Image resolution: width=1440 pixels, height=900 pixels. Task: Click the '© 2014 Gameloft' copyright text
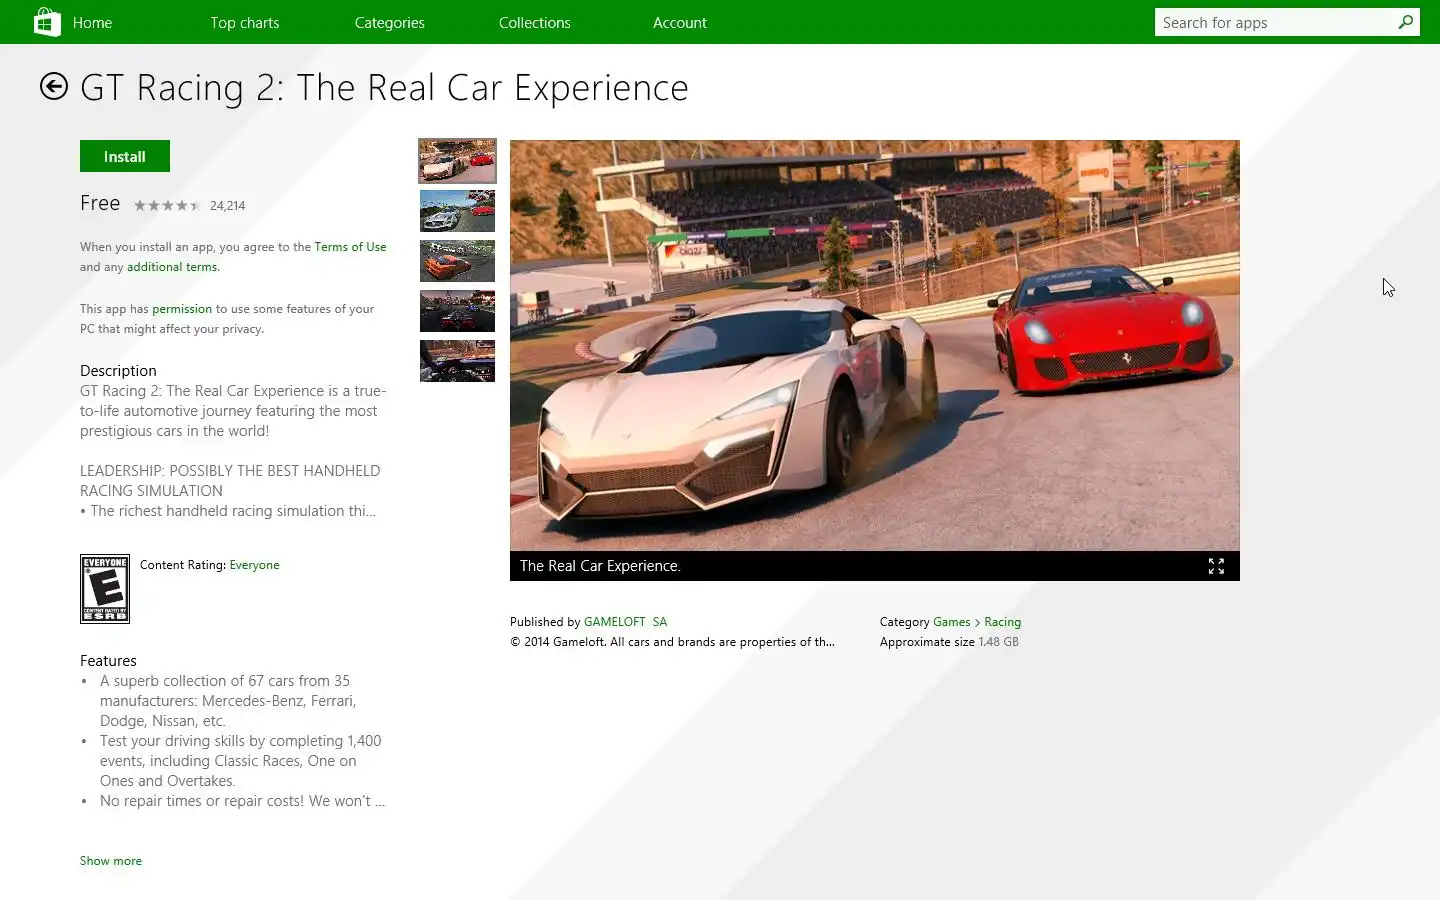(x=672, y=642)
